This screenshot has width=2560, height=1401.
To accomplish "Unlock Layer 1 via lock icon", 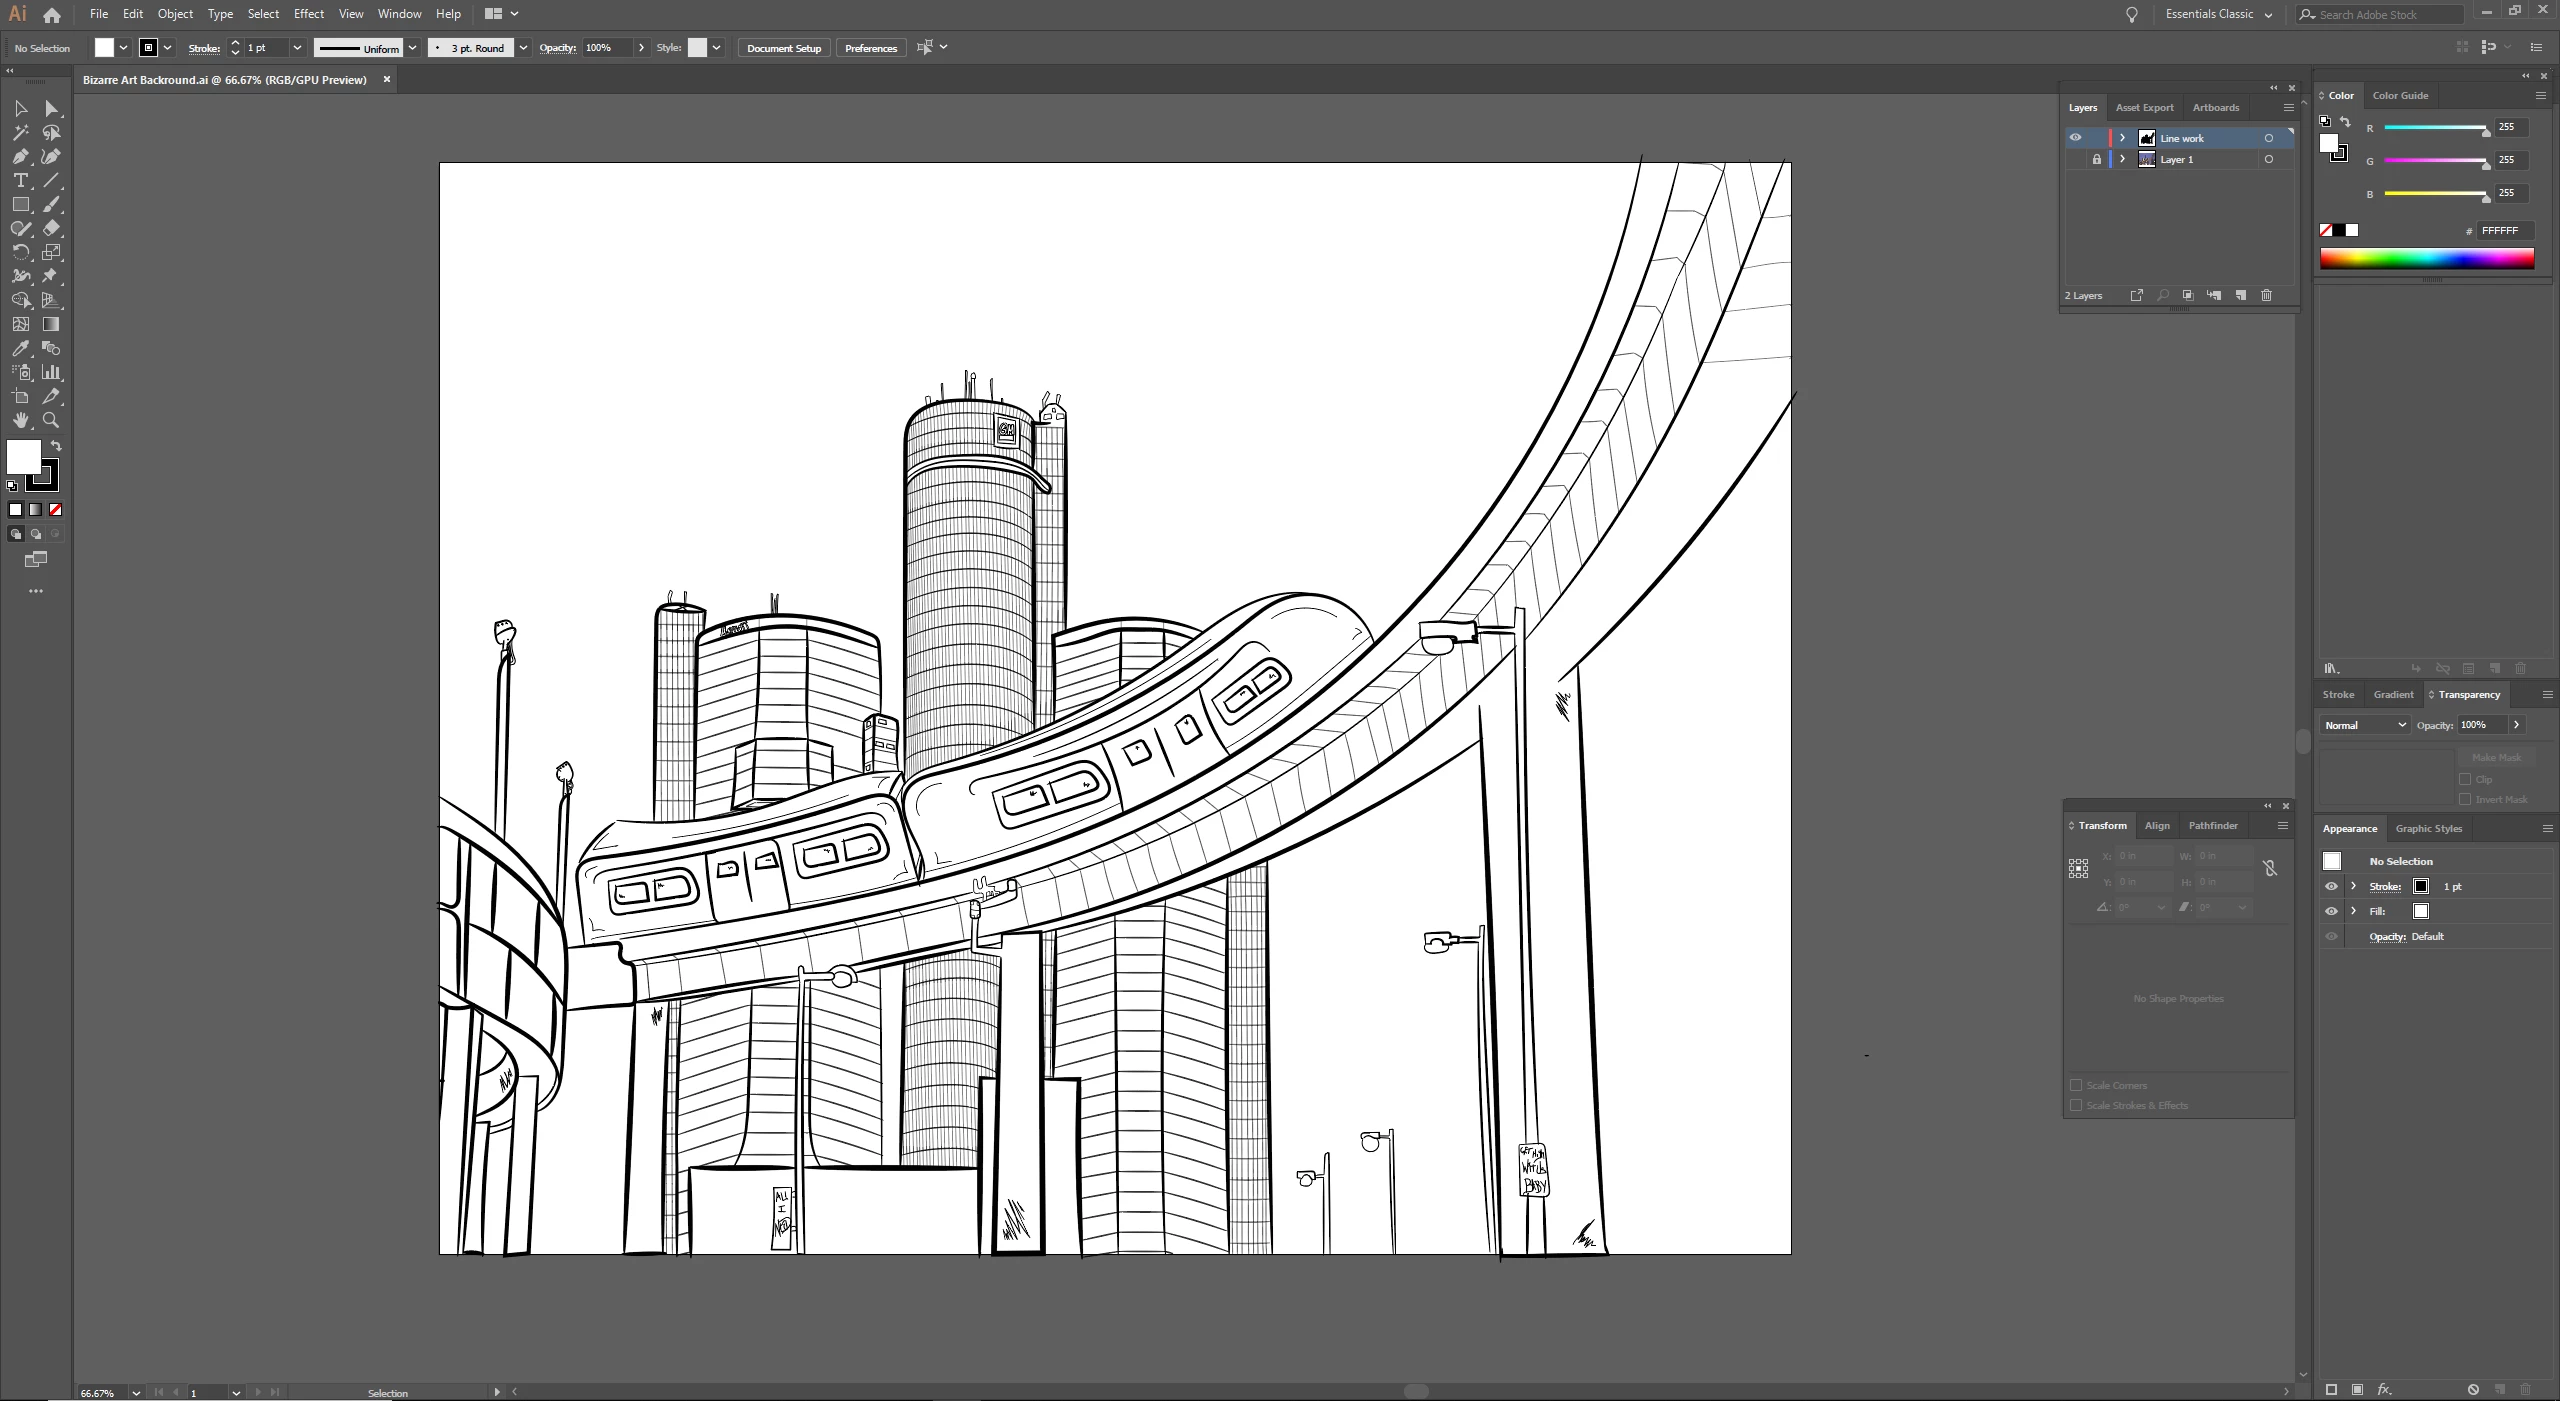I will [x=2097, y=160].
